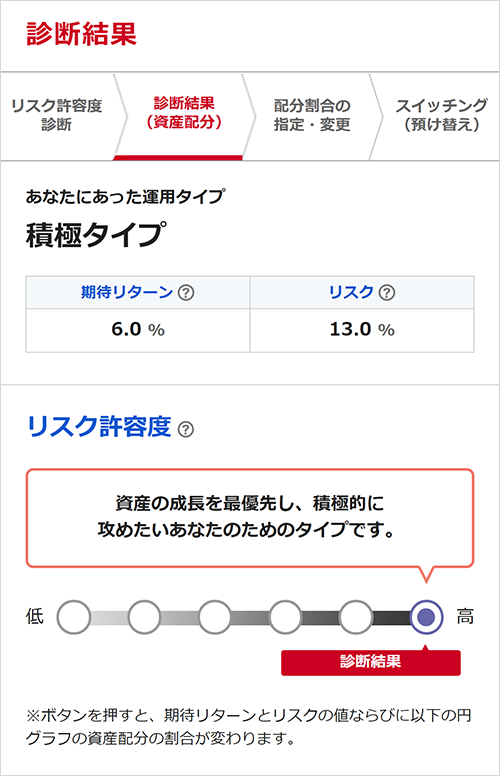Go to リスク許容度診断 step tab
This screenshot has width=500, height=776.
[57, 116]
